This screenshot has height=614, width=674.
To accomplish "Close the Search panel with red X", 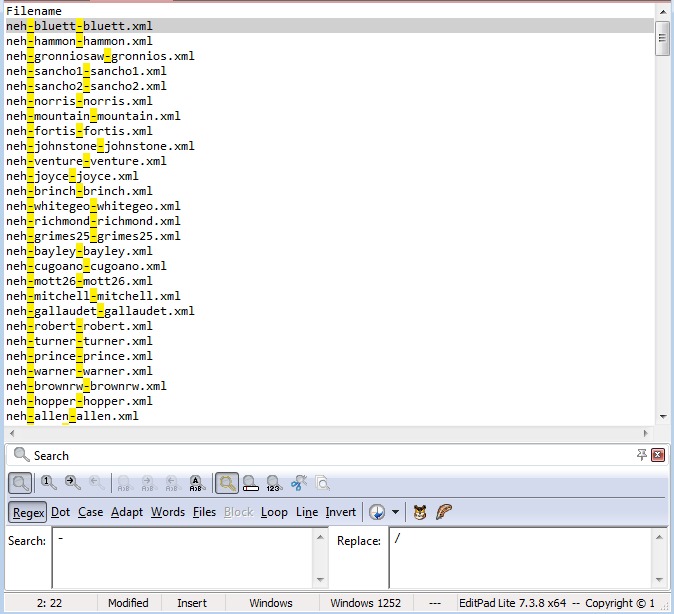I will click(x=658, y=455).
